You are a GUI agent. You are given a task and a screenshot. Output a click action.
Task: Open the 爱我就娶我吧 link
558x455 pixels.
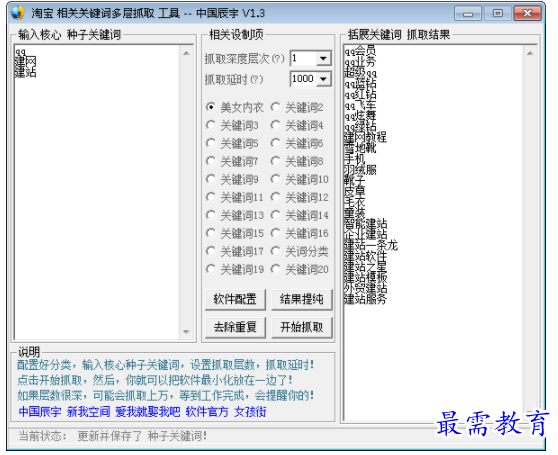(x=148, y=412)
